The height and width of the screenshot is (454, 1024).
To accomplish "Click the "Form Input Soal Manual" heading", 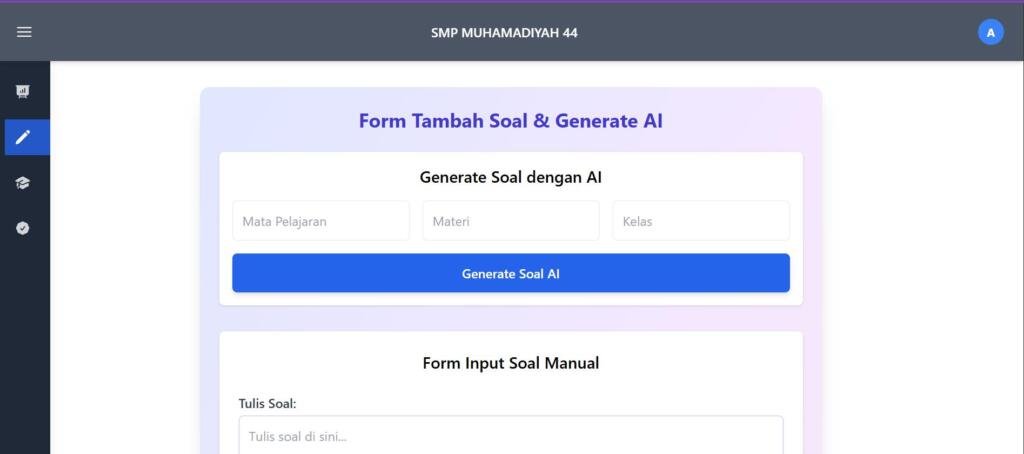I will [511, 363].
